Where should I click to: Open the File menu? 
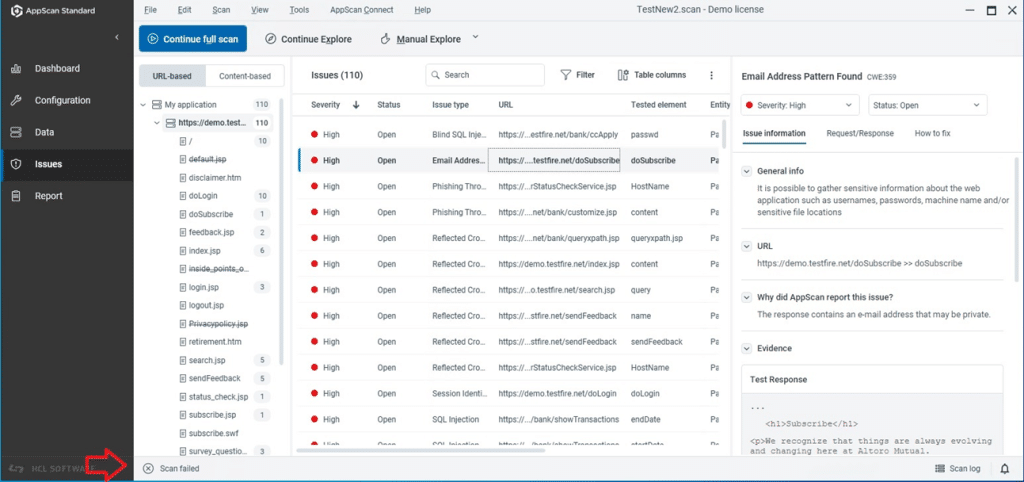[x=150, y=10]
